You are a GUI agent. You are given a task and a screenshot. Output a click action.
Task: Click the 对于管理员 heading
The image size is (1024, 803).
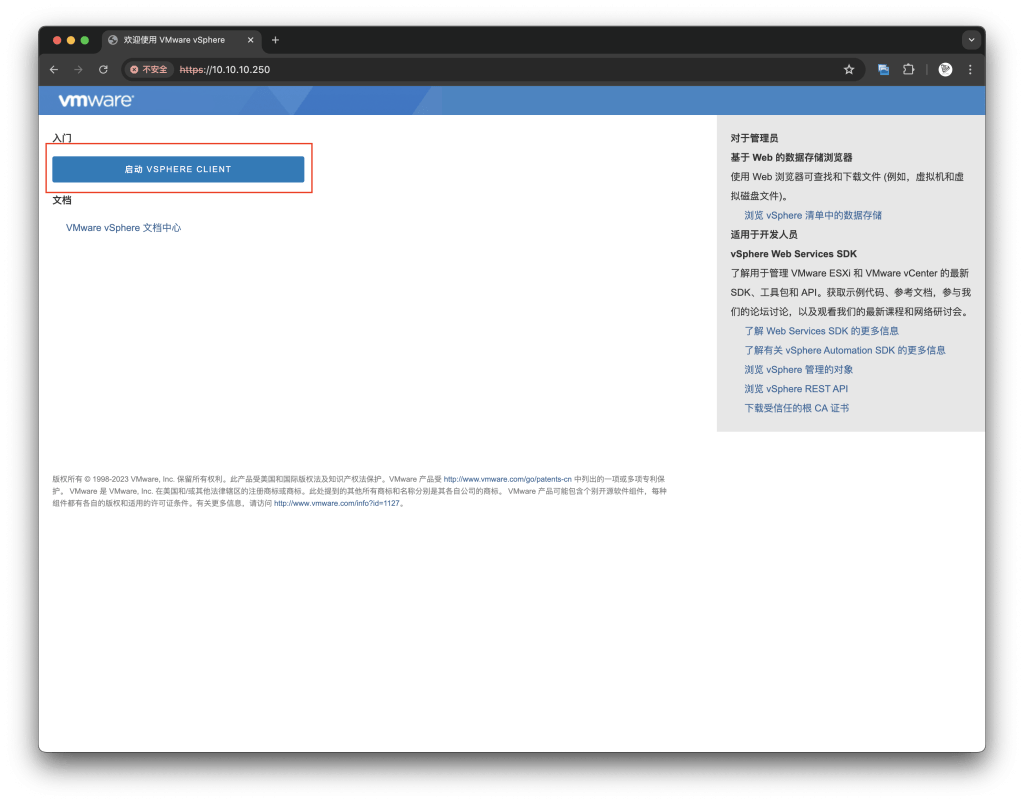pyautogui.click(x=754, y=138)
